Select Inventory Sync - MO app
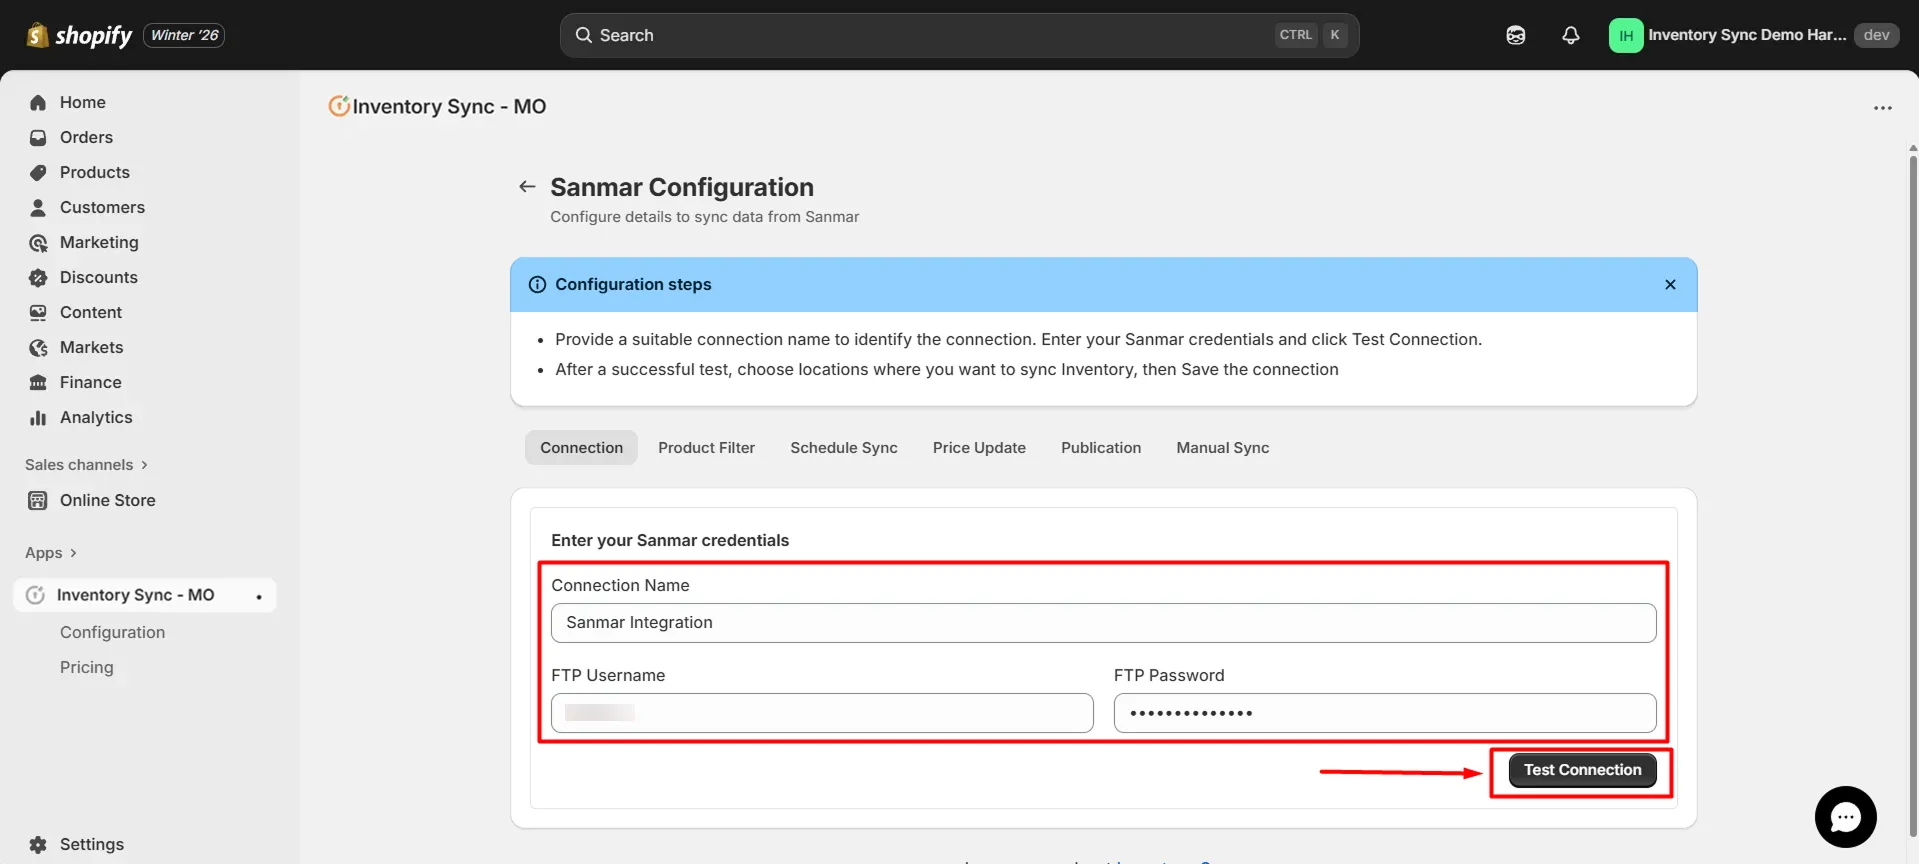Image resolution: width=1919 pixels, height=864 pixels. coord(145,595)
